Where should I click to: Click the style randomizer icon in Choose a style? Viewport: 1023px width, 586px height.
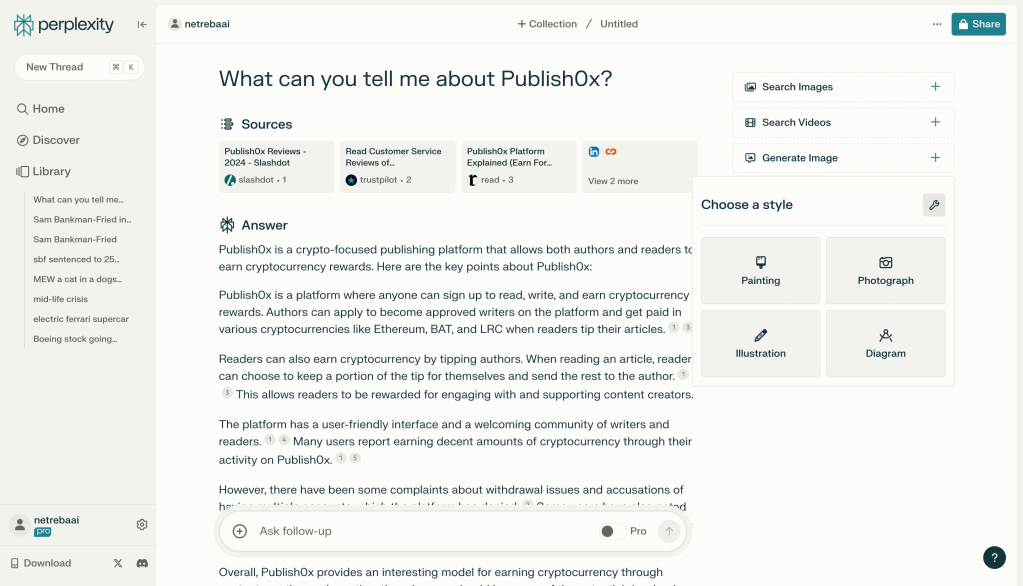coord(933,204)
